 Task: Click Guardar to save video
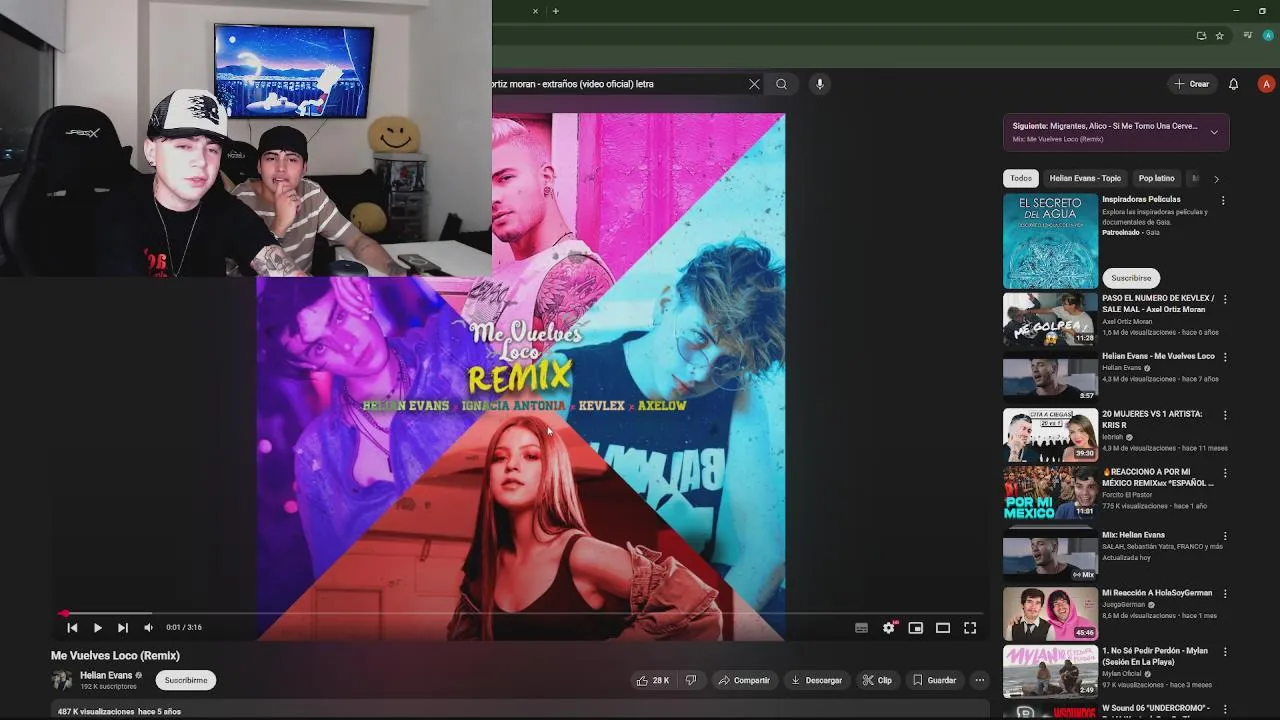(x=934, y=680)
